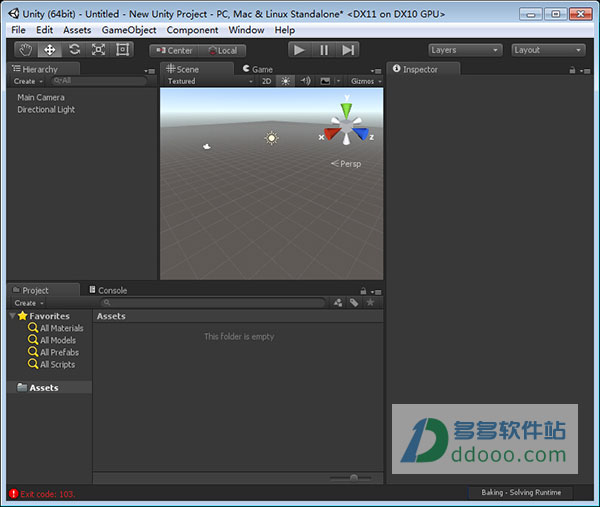Toggle the Inspector lock icon

(572, 70)
